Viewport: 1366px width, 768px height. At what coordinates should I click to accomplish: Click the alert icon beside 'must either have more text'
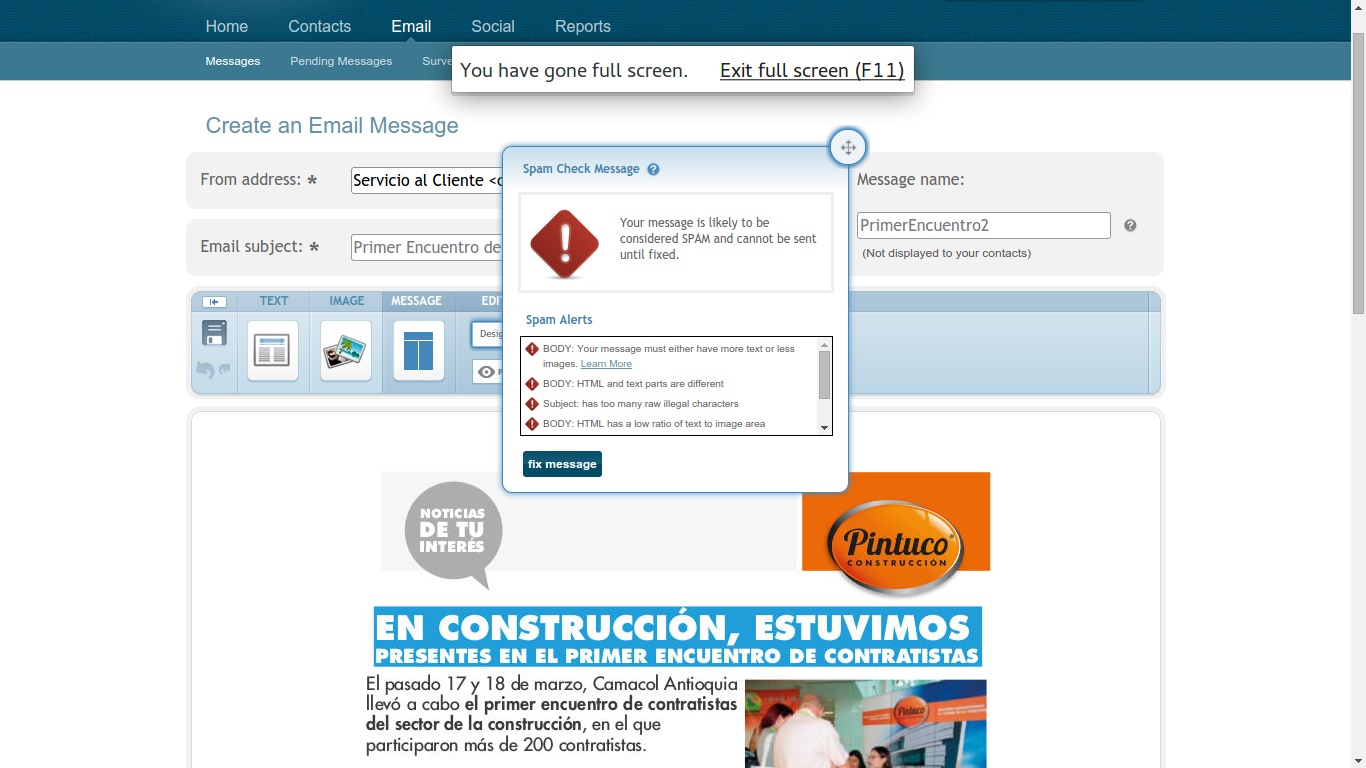click(532, 349)
